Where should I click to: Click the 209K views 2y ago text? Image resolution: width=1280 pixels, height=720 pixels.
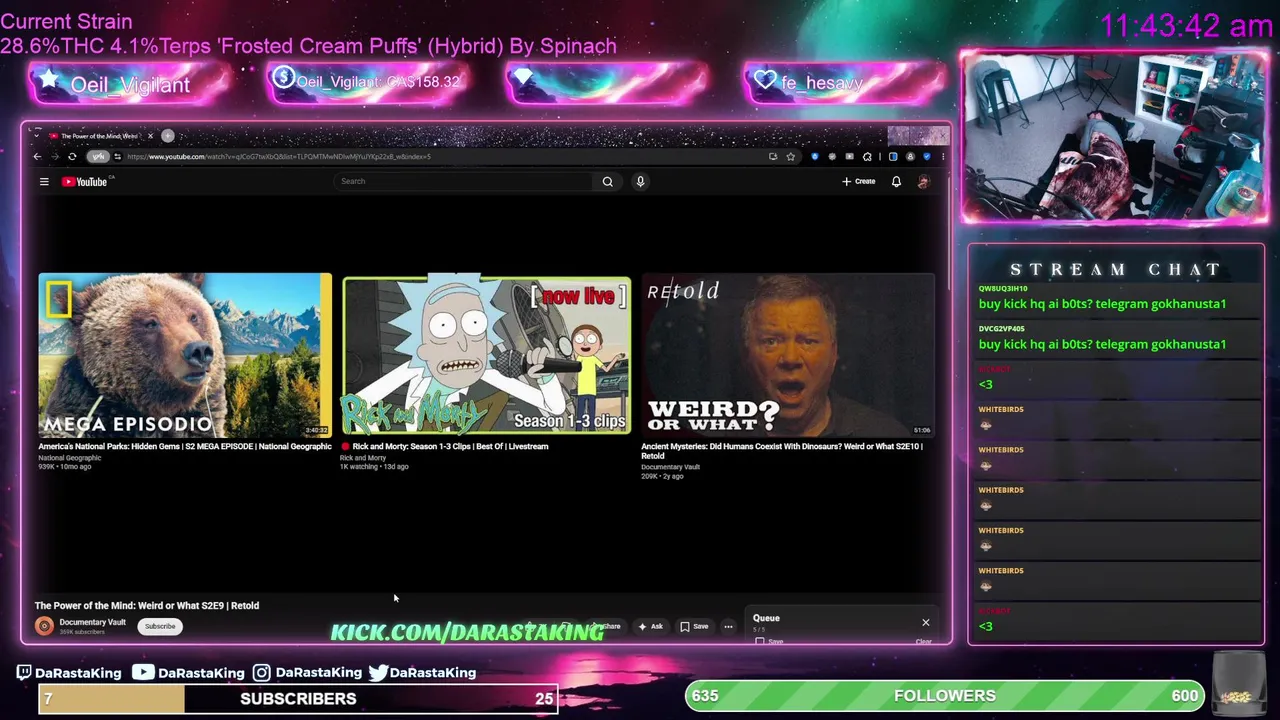[662, 476]
